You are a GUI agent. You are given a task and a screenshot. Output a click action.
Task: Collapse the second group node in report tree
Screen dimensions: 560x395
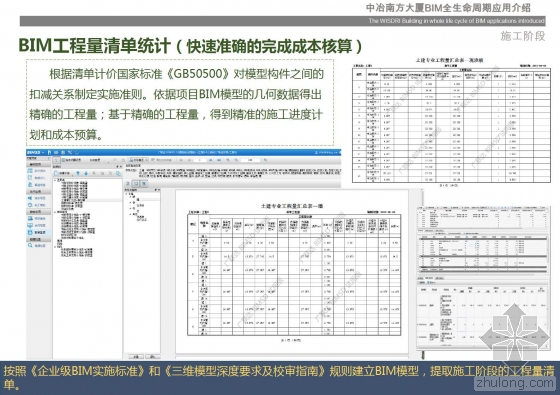[55, 212]
